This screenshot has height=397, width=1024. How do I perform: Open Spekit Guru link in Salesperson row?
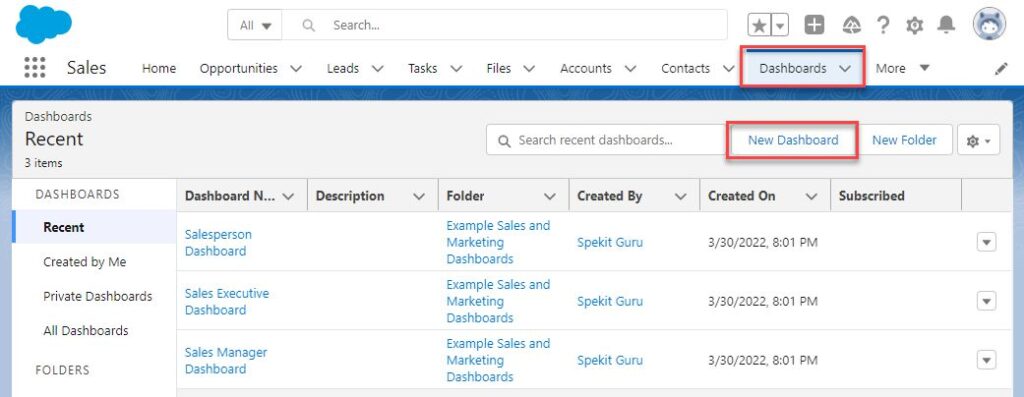610,242
